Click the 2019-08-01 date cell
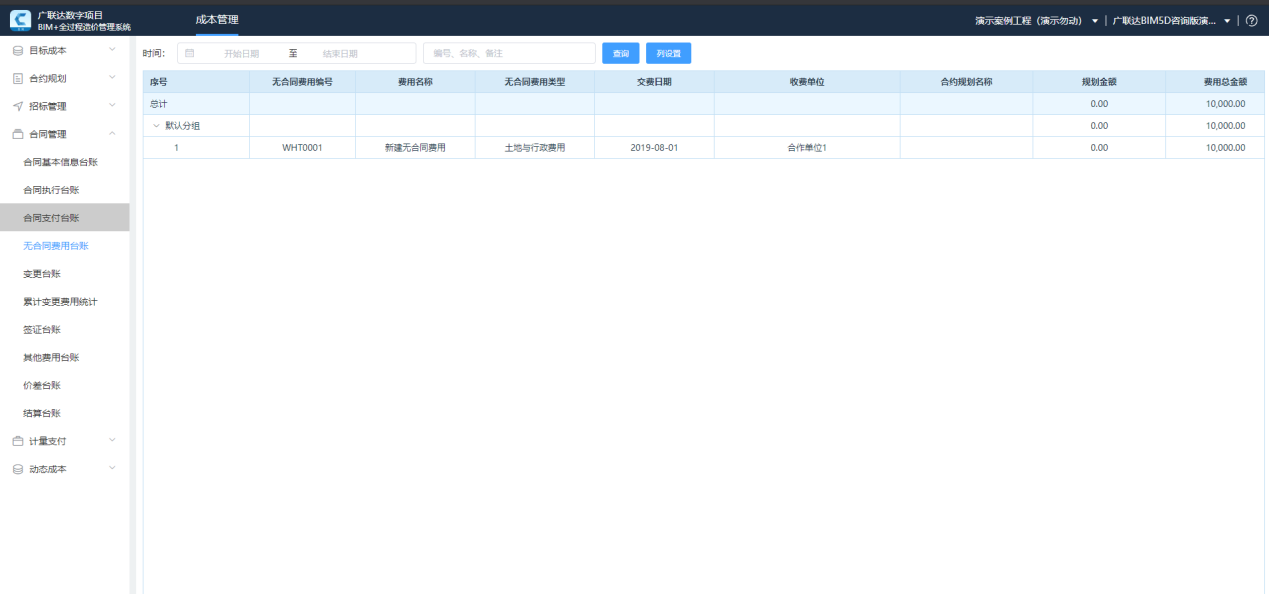Image resolution: width=1269 pixels, height=594 pixels. click(x=654, y=148)
